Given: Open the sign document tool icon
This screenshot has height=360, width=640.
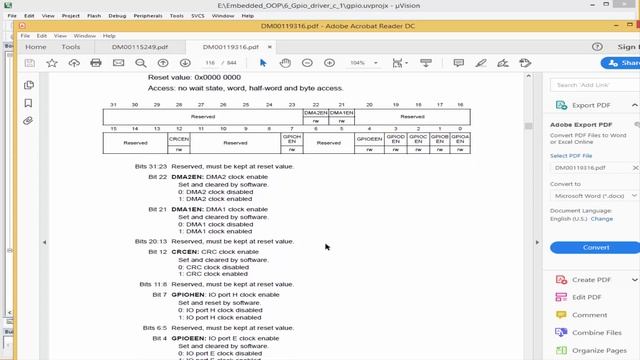Looking at the screenshot, I should 503,63.
